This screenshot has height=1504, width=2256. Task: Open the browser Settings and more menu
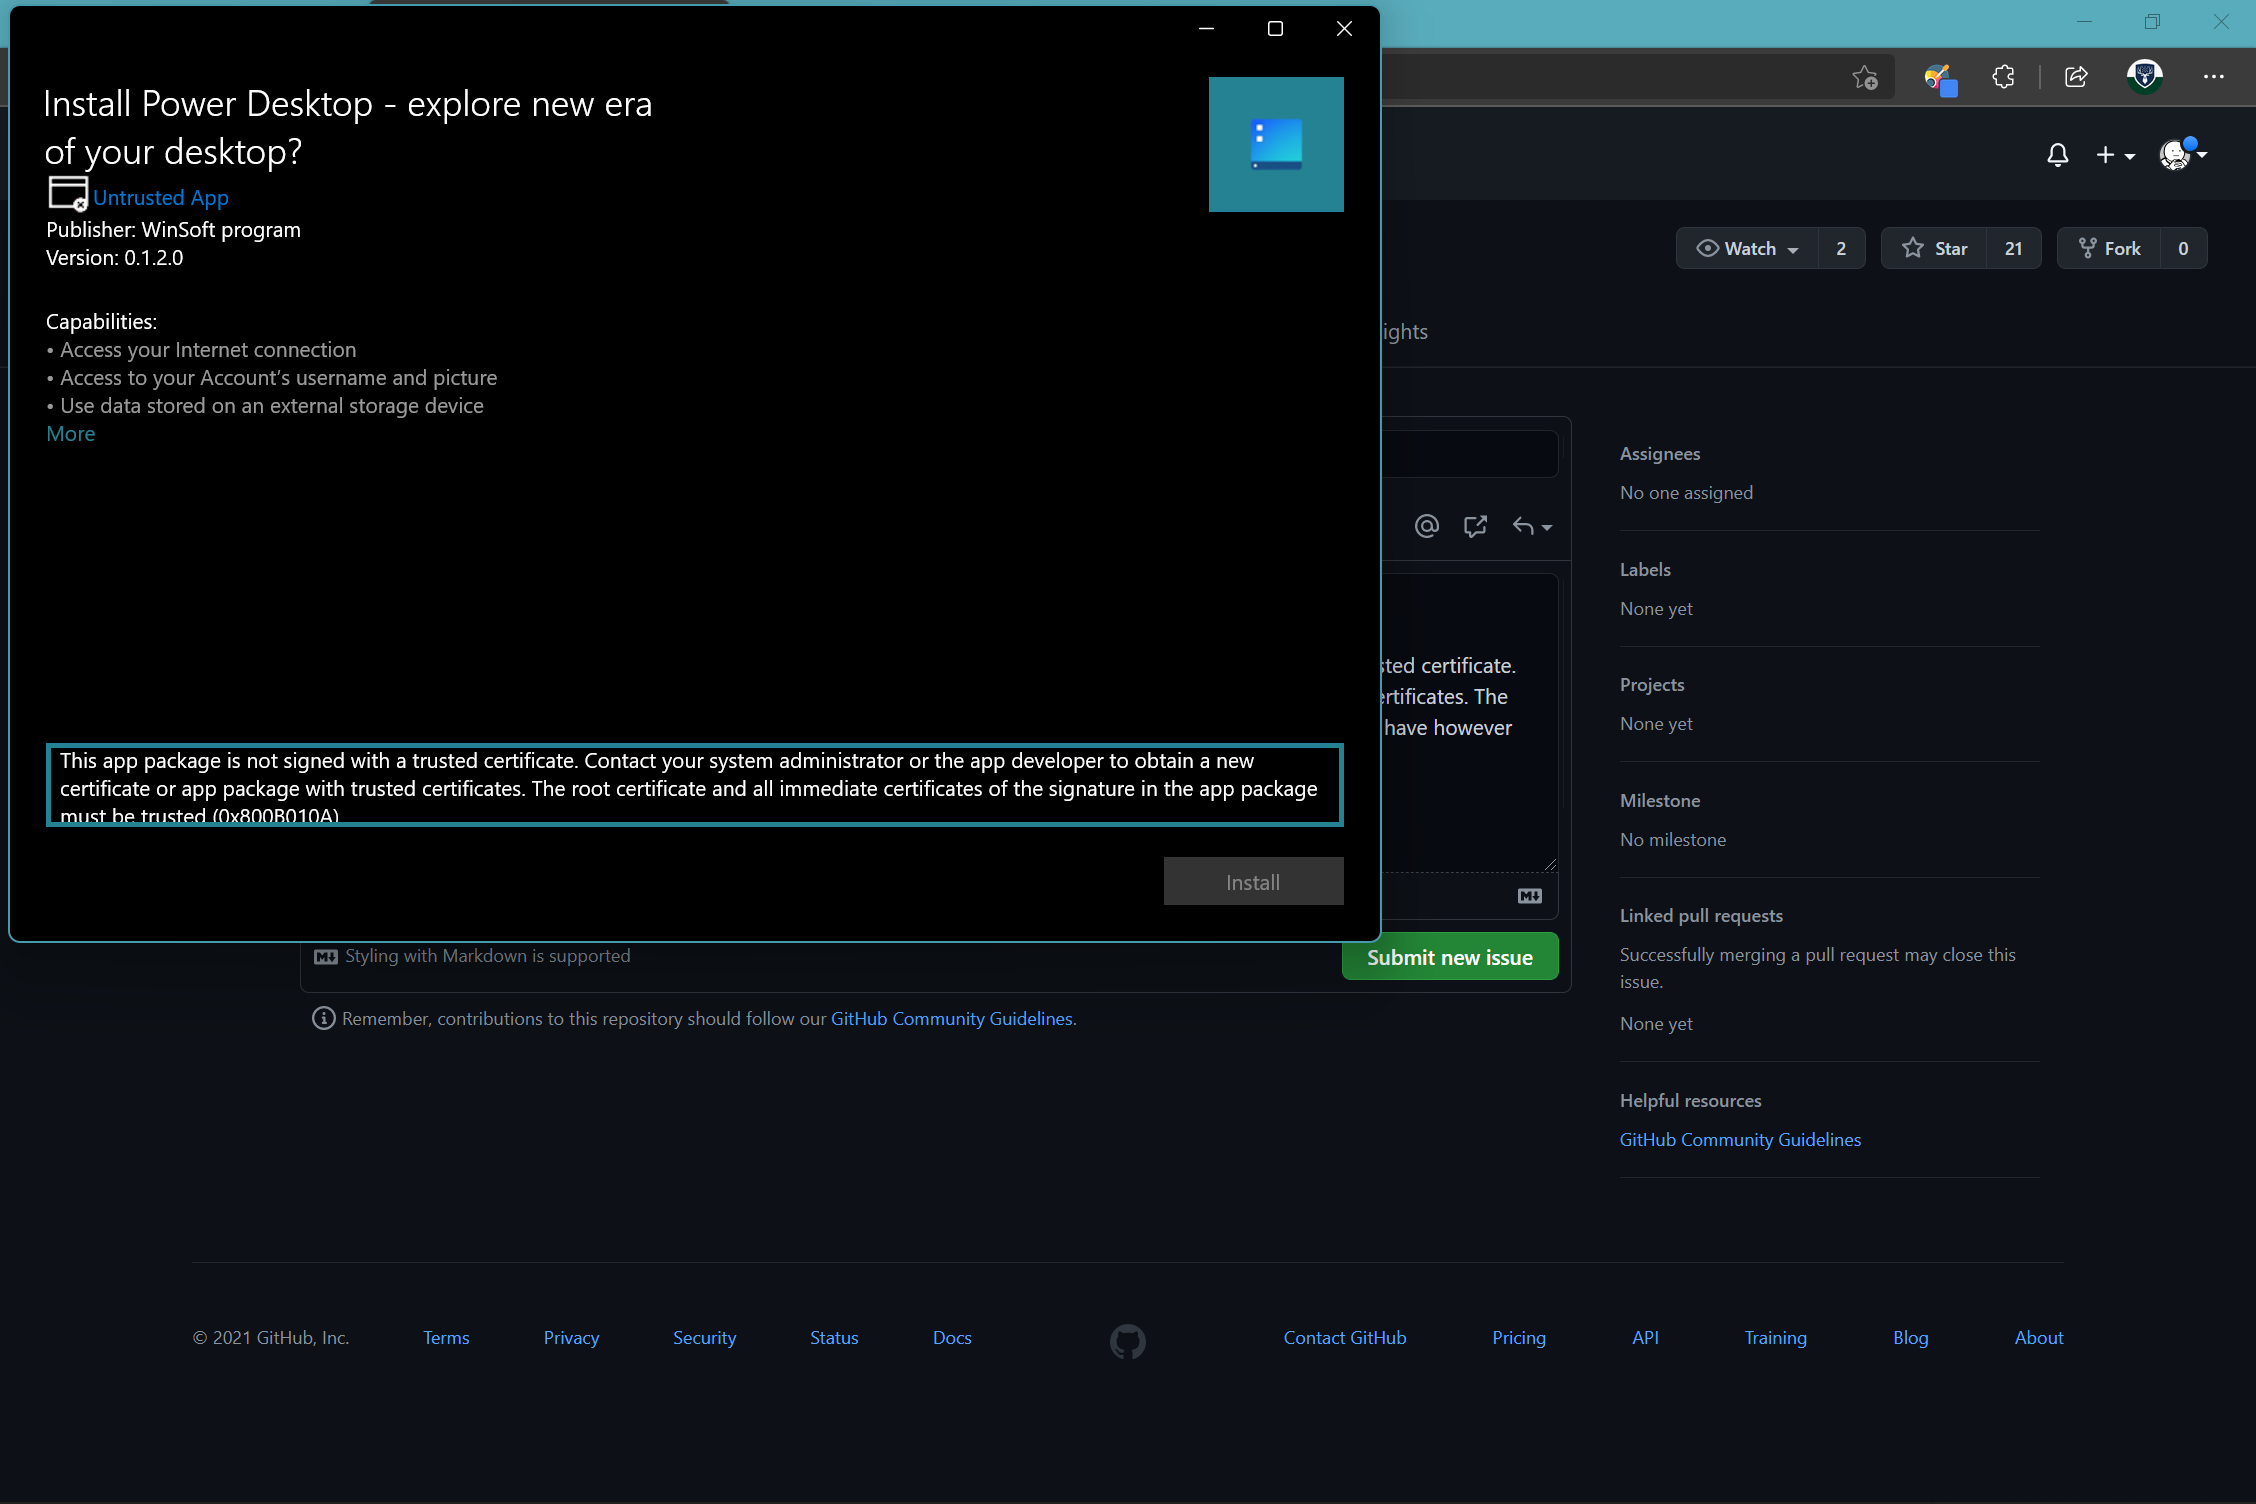[2214, 77]
